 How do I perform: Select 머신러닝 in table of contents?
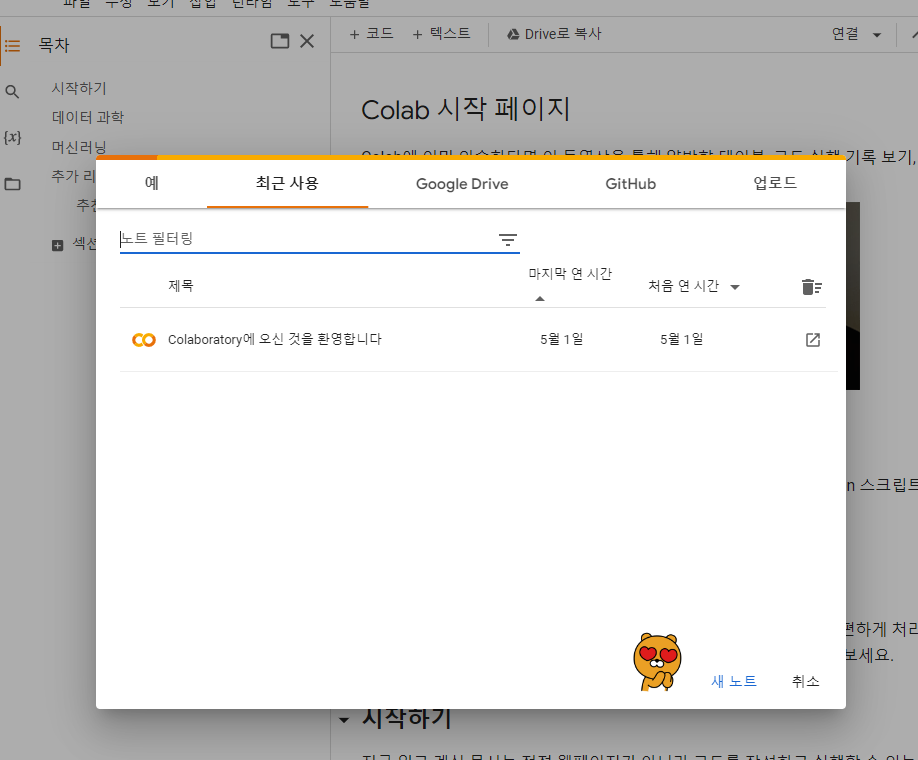(79, 147)
